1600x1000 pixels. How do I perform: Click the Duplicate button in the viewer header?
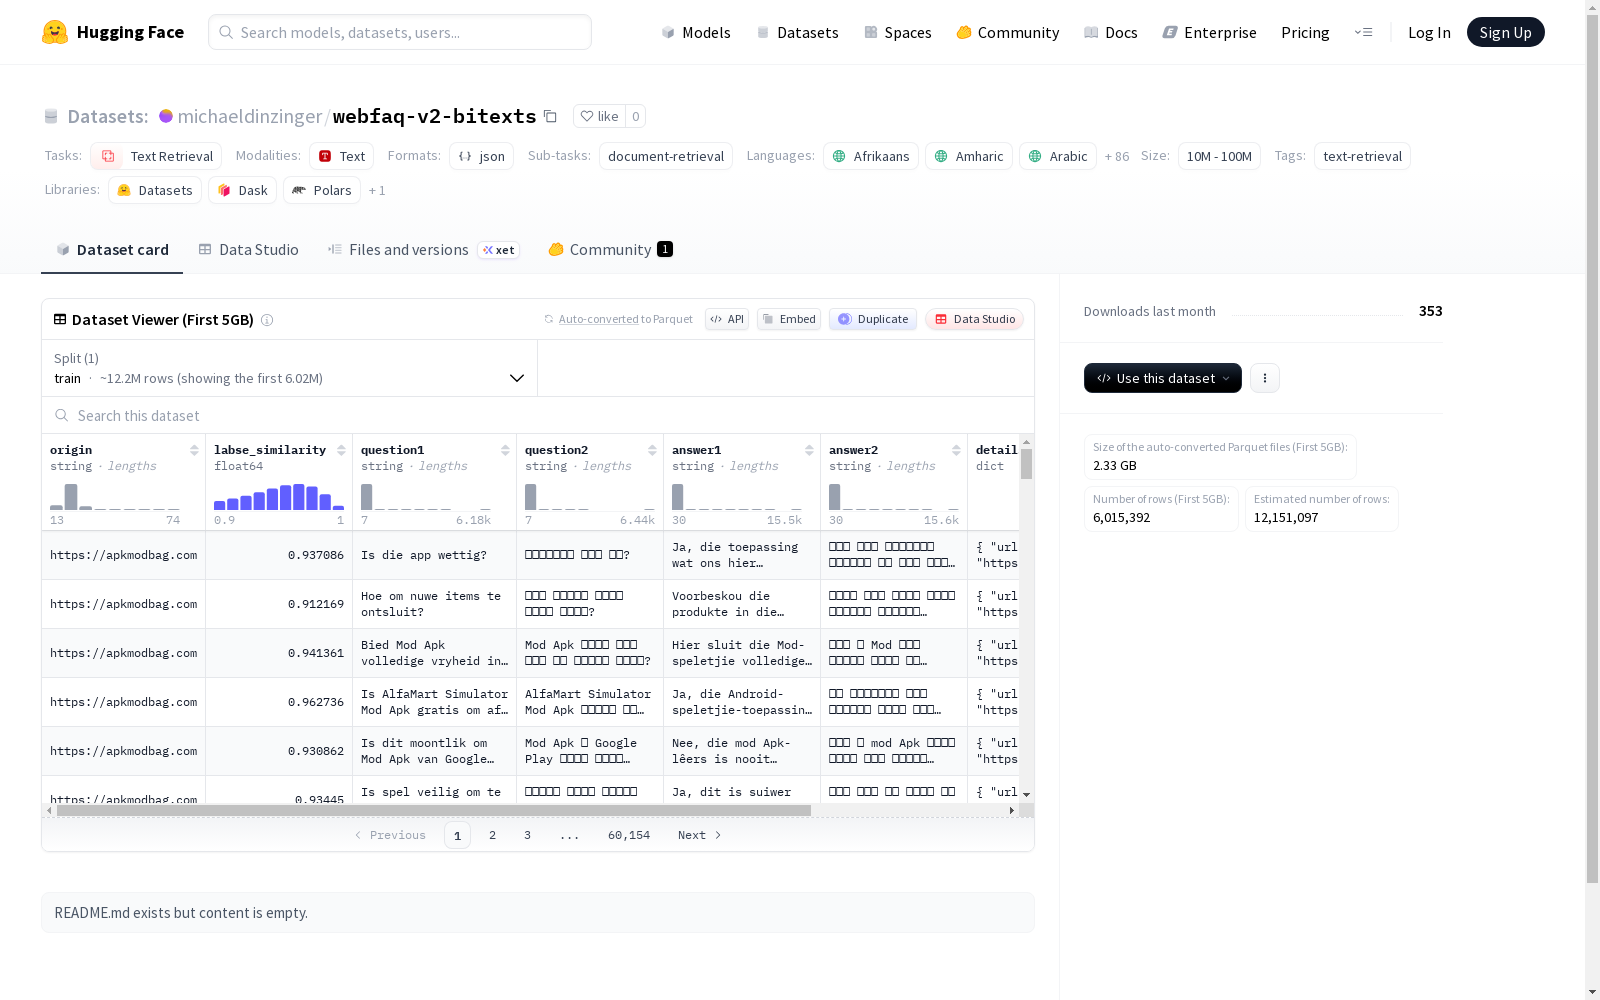[873, 319]
